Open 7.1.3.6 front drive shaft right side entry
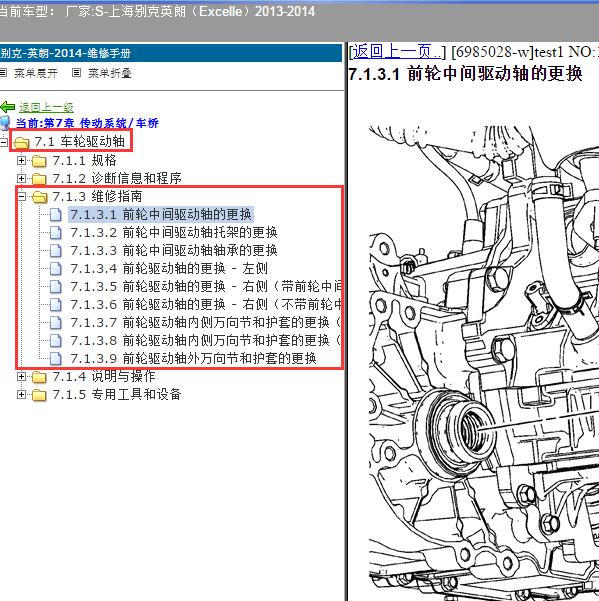 coord(206,304)
